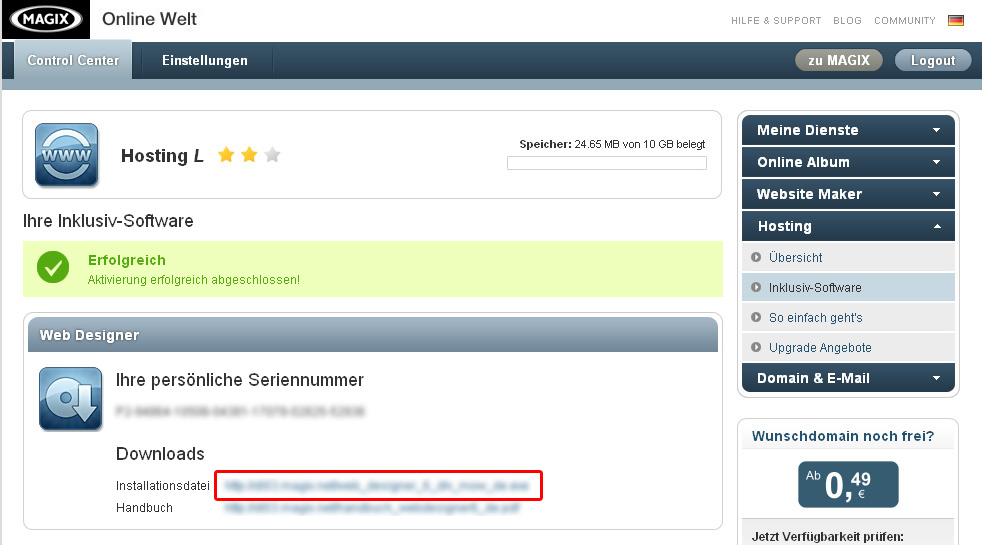Open the BLOG link

[x=847, y=21]
